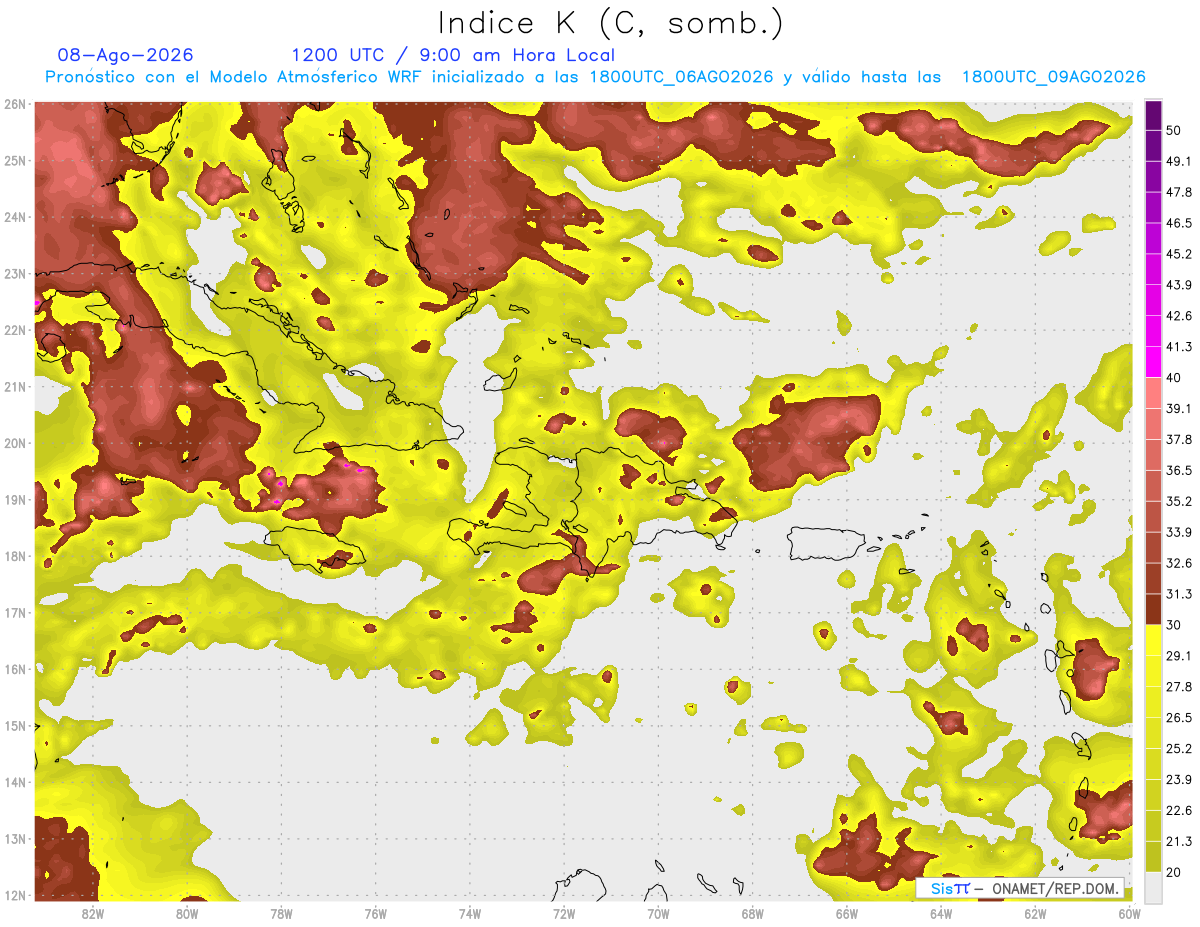The height and width of the screenshot is (927, 1200).
Task: Select the date label '08-Ago-2026'
Action: pyautogui.click(x=126, y=55)
